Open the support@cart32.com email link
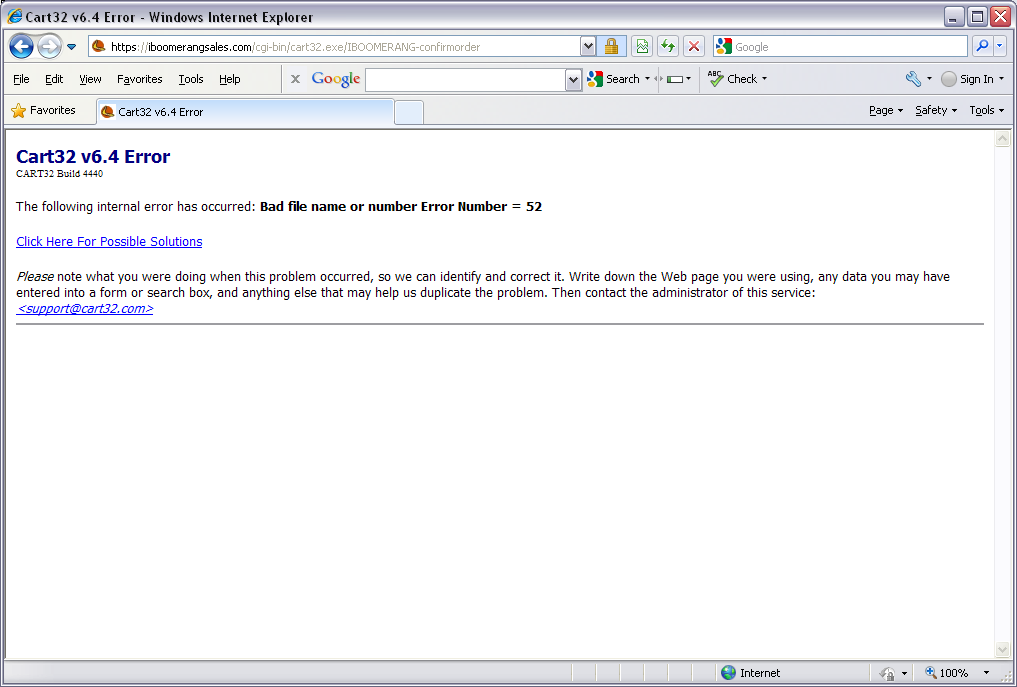This screenshot has height=687, width=1017. pos(85,308)
